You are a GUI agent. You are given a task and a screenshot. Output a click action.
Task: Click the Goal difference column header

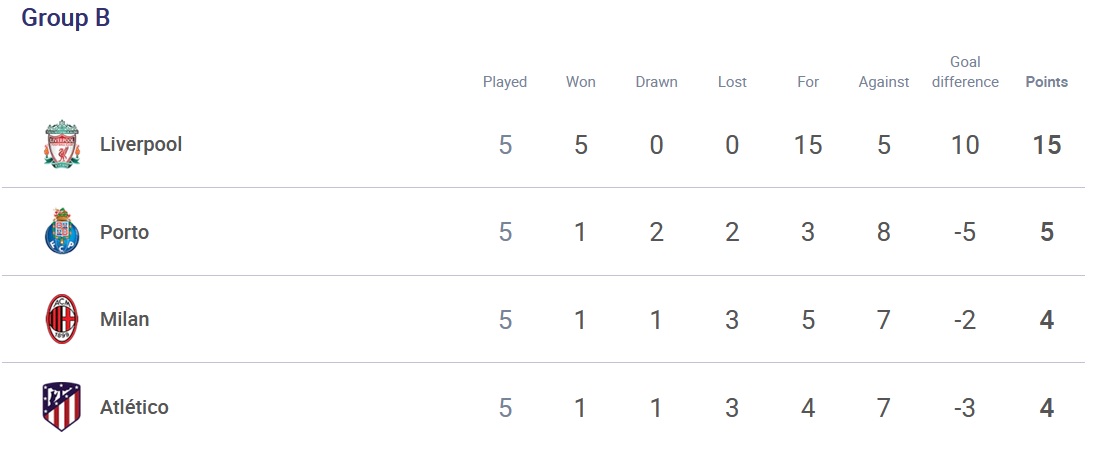(966, 72)
